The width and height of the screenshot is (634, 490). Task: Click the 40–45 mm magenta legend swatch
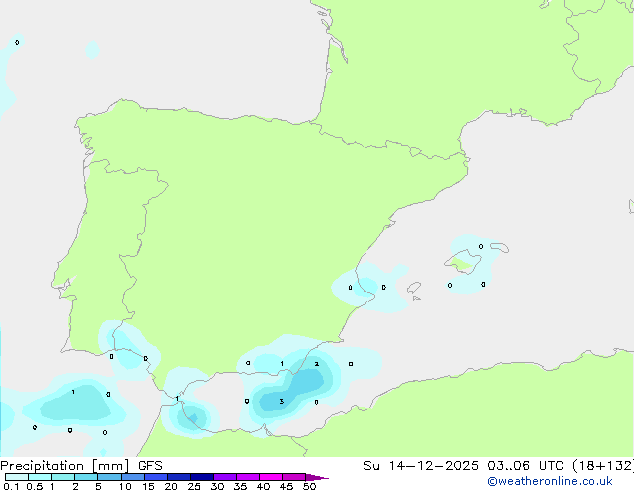click(271, 477)
